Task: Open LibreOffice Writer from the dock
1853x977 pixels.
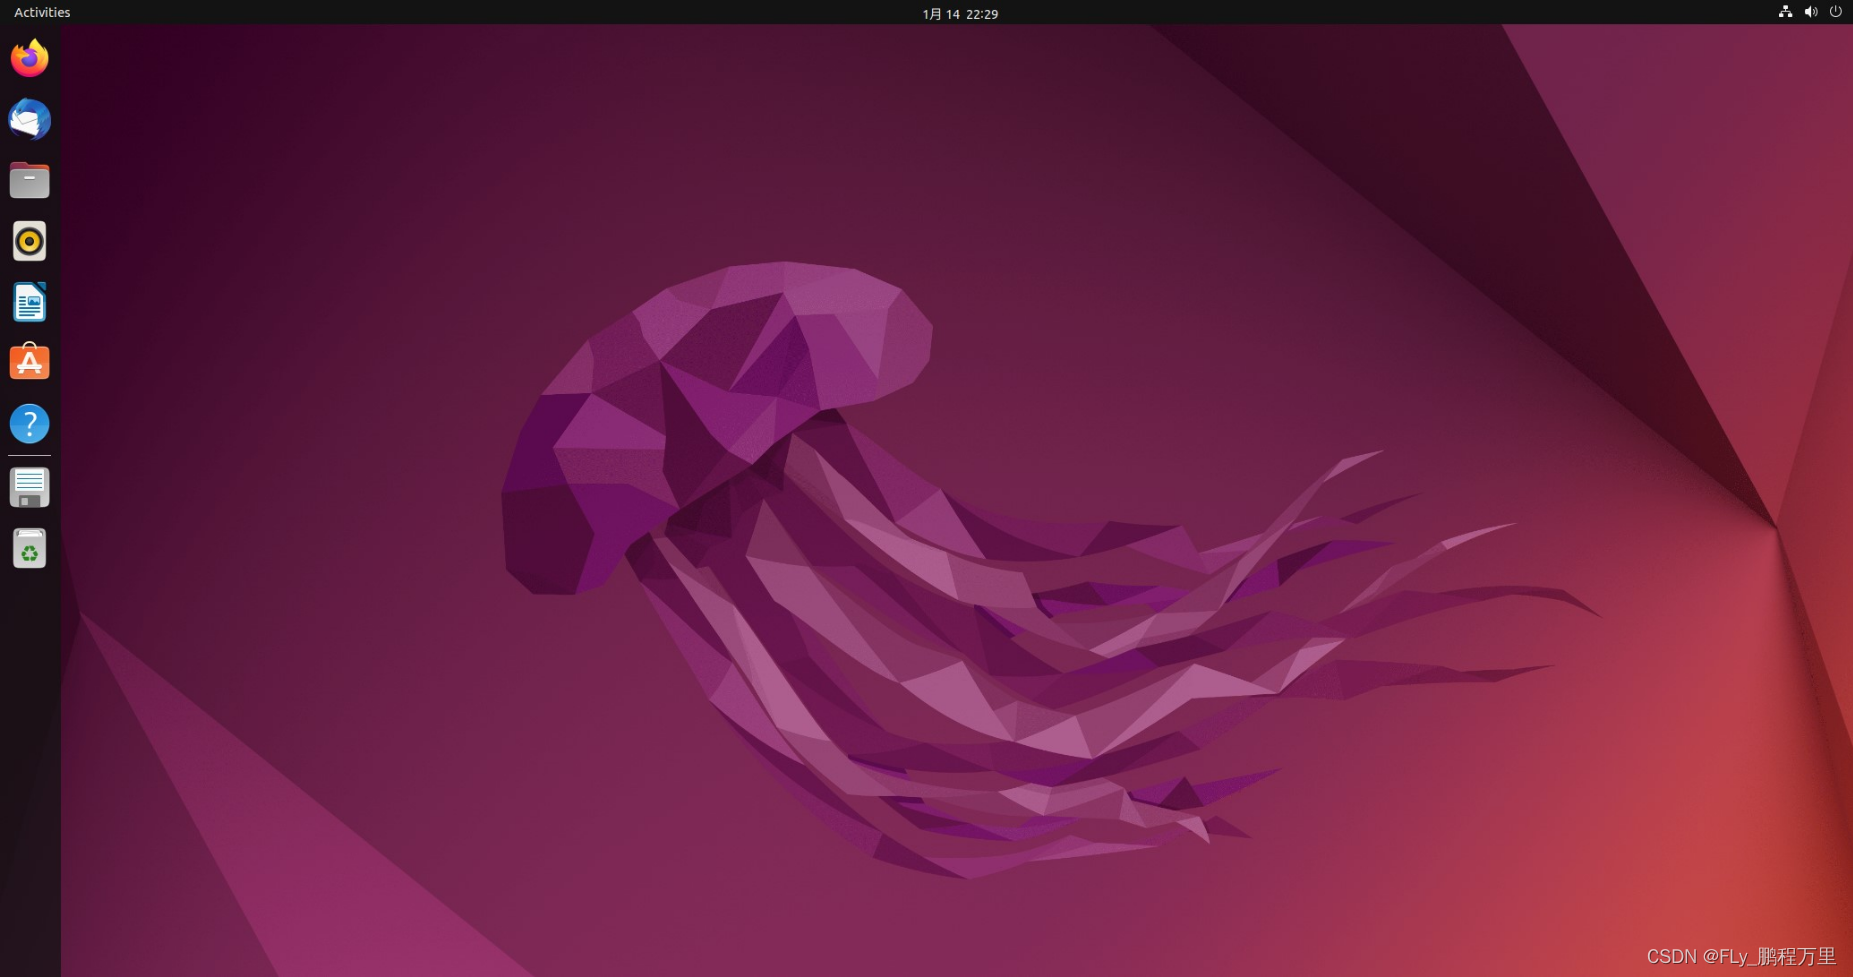Action: 30,302
